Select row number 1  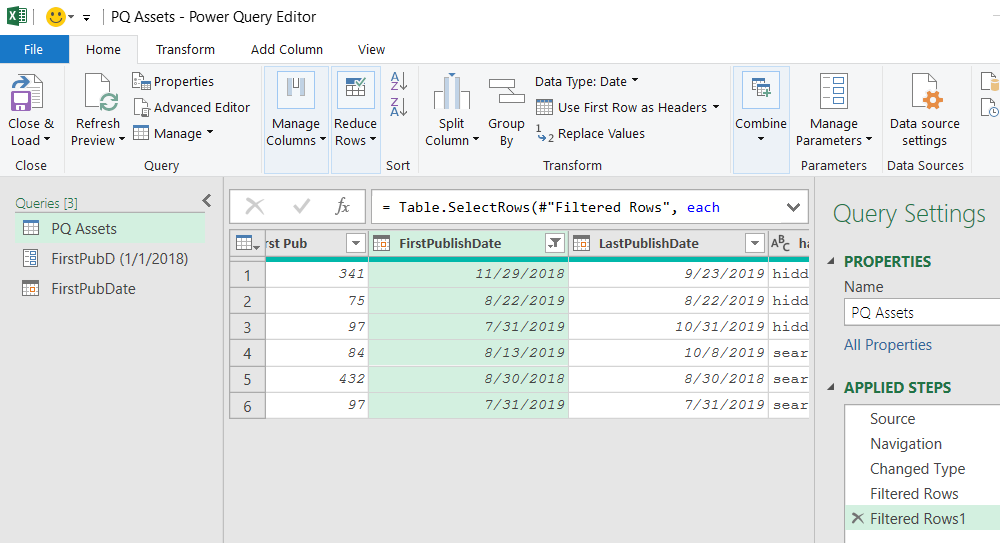coord(247,275)
